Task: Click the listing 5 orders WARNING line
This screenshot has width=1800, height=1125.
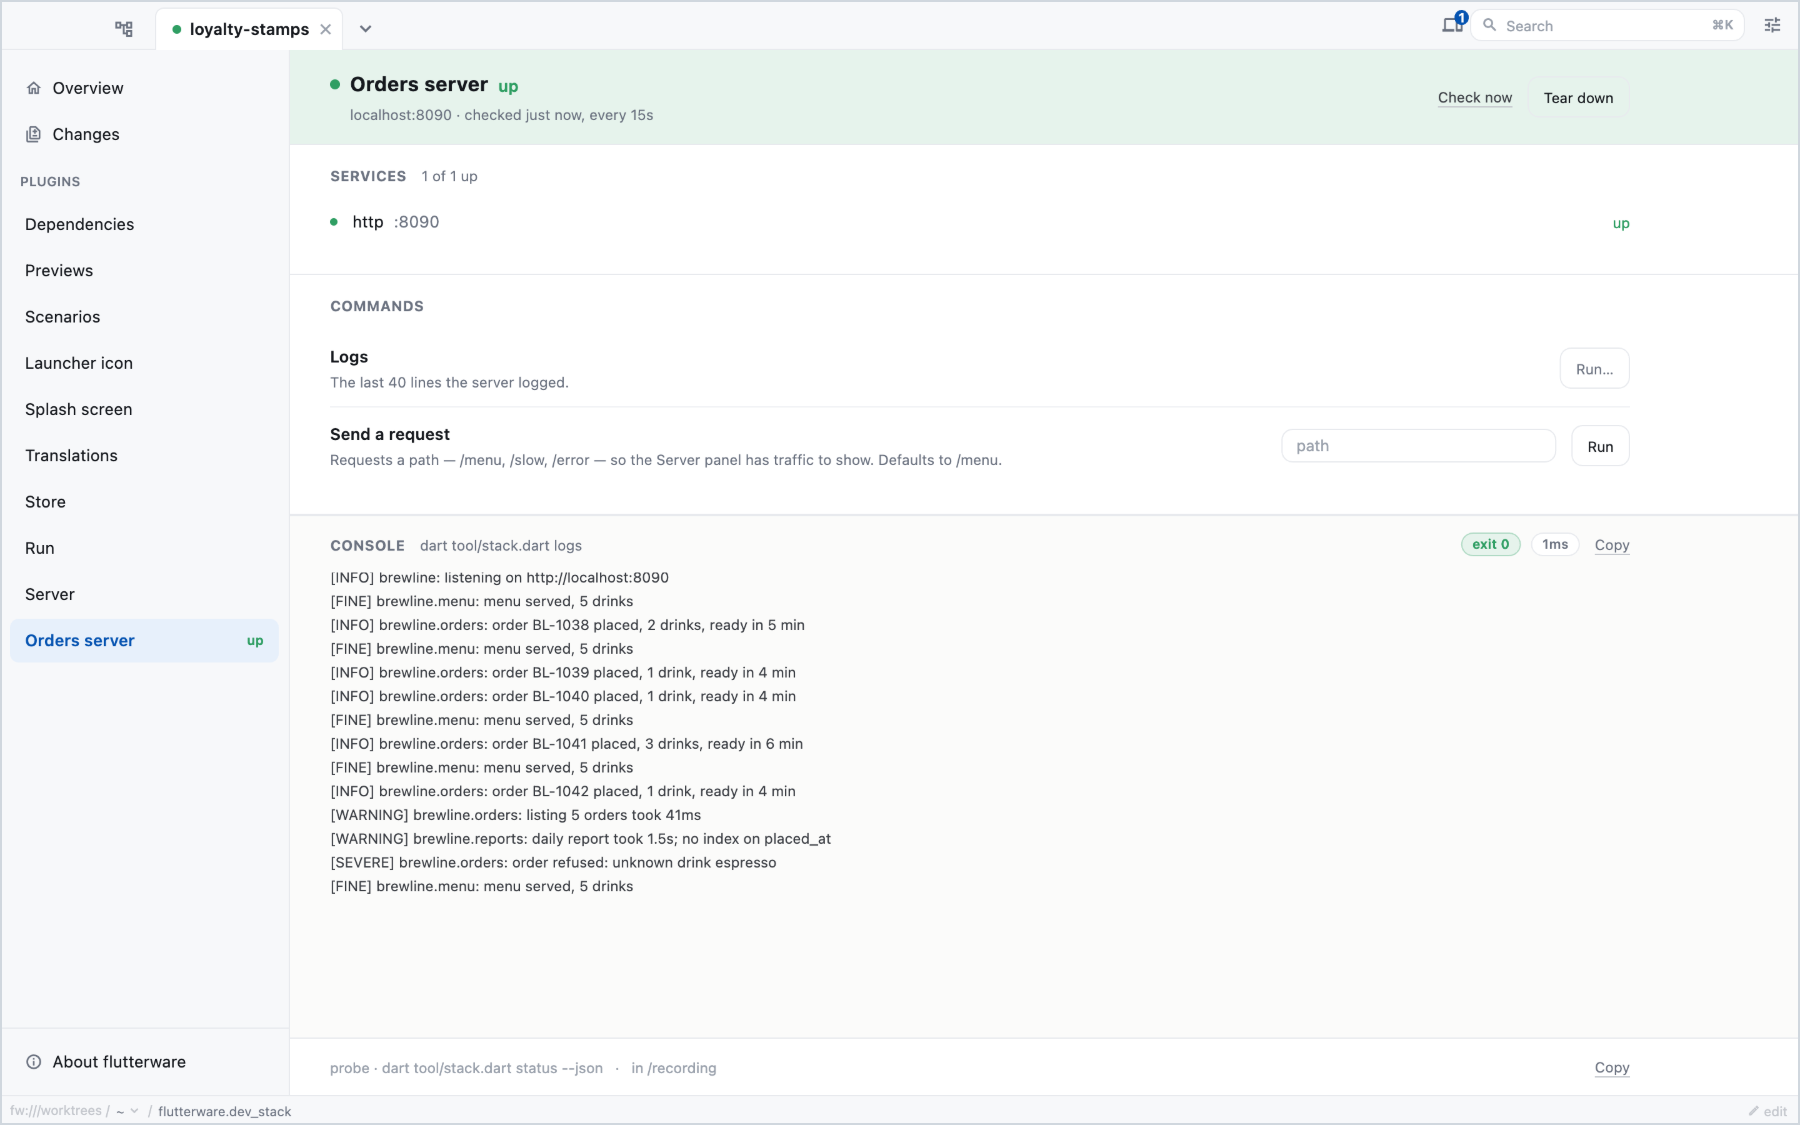Action: point(515,815)
